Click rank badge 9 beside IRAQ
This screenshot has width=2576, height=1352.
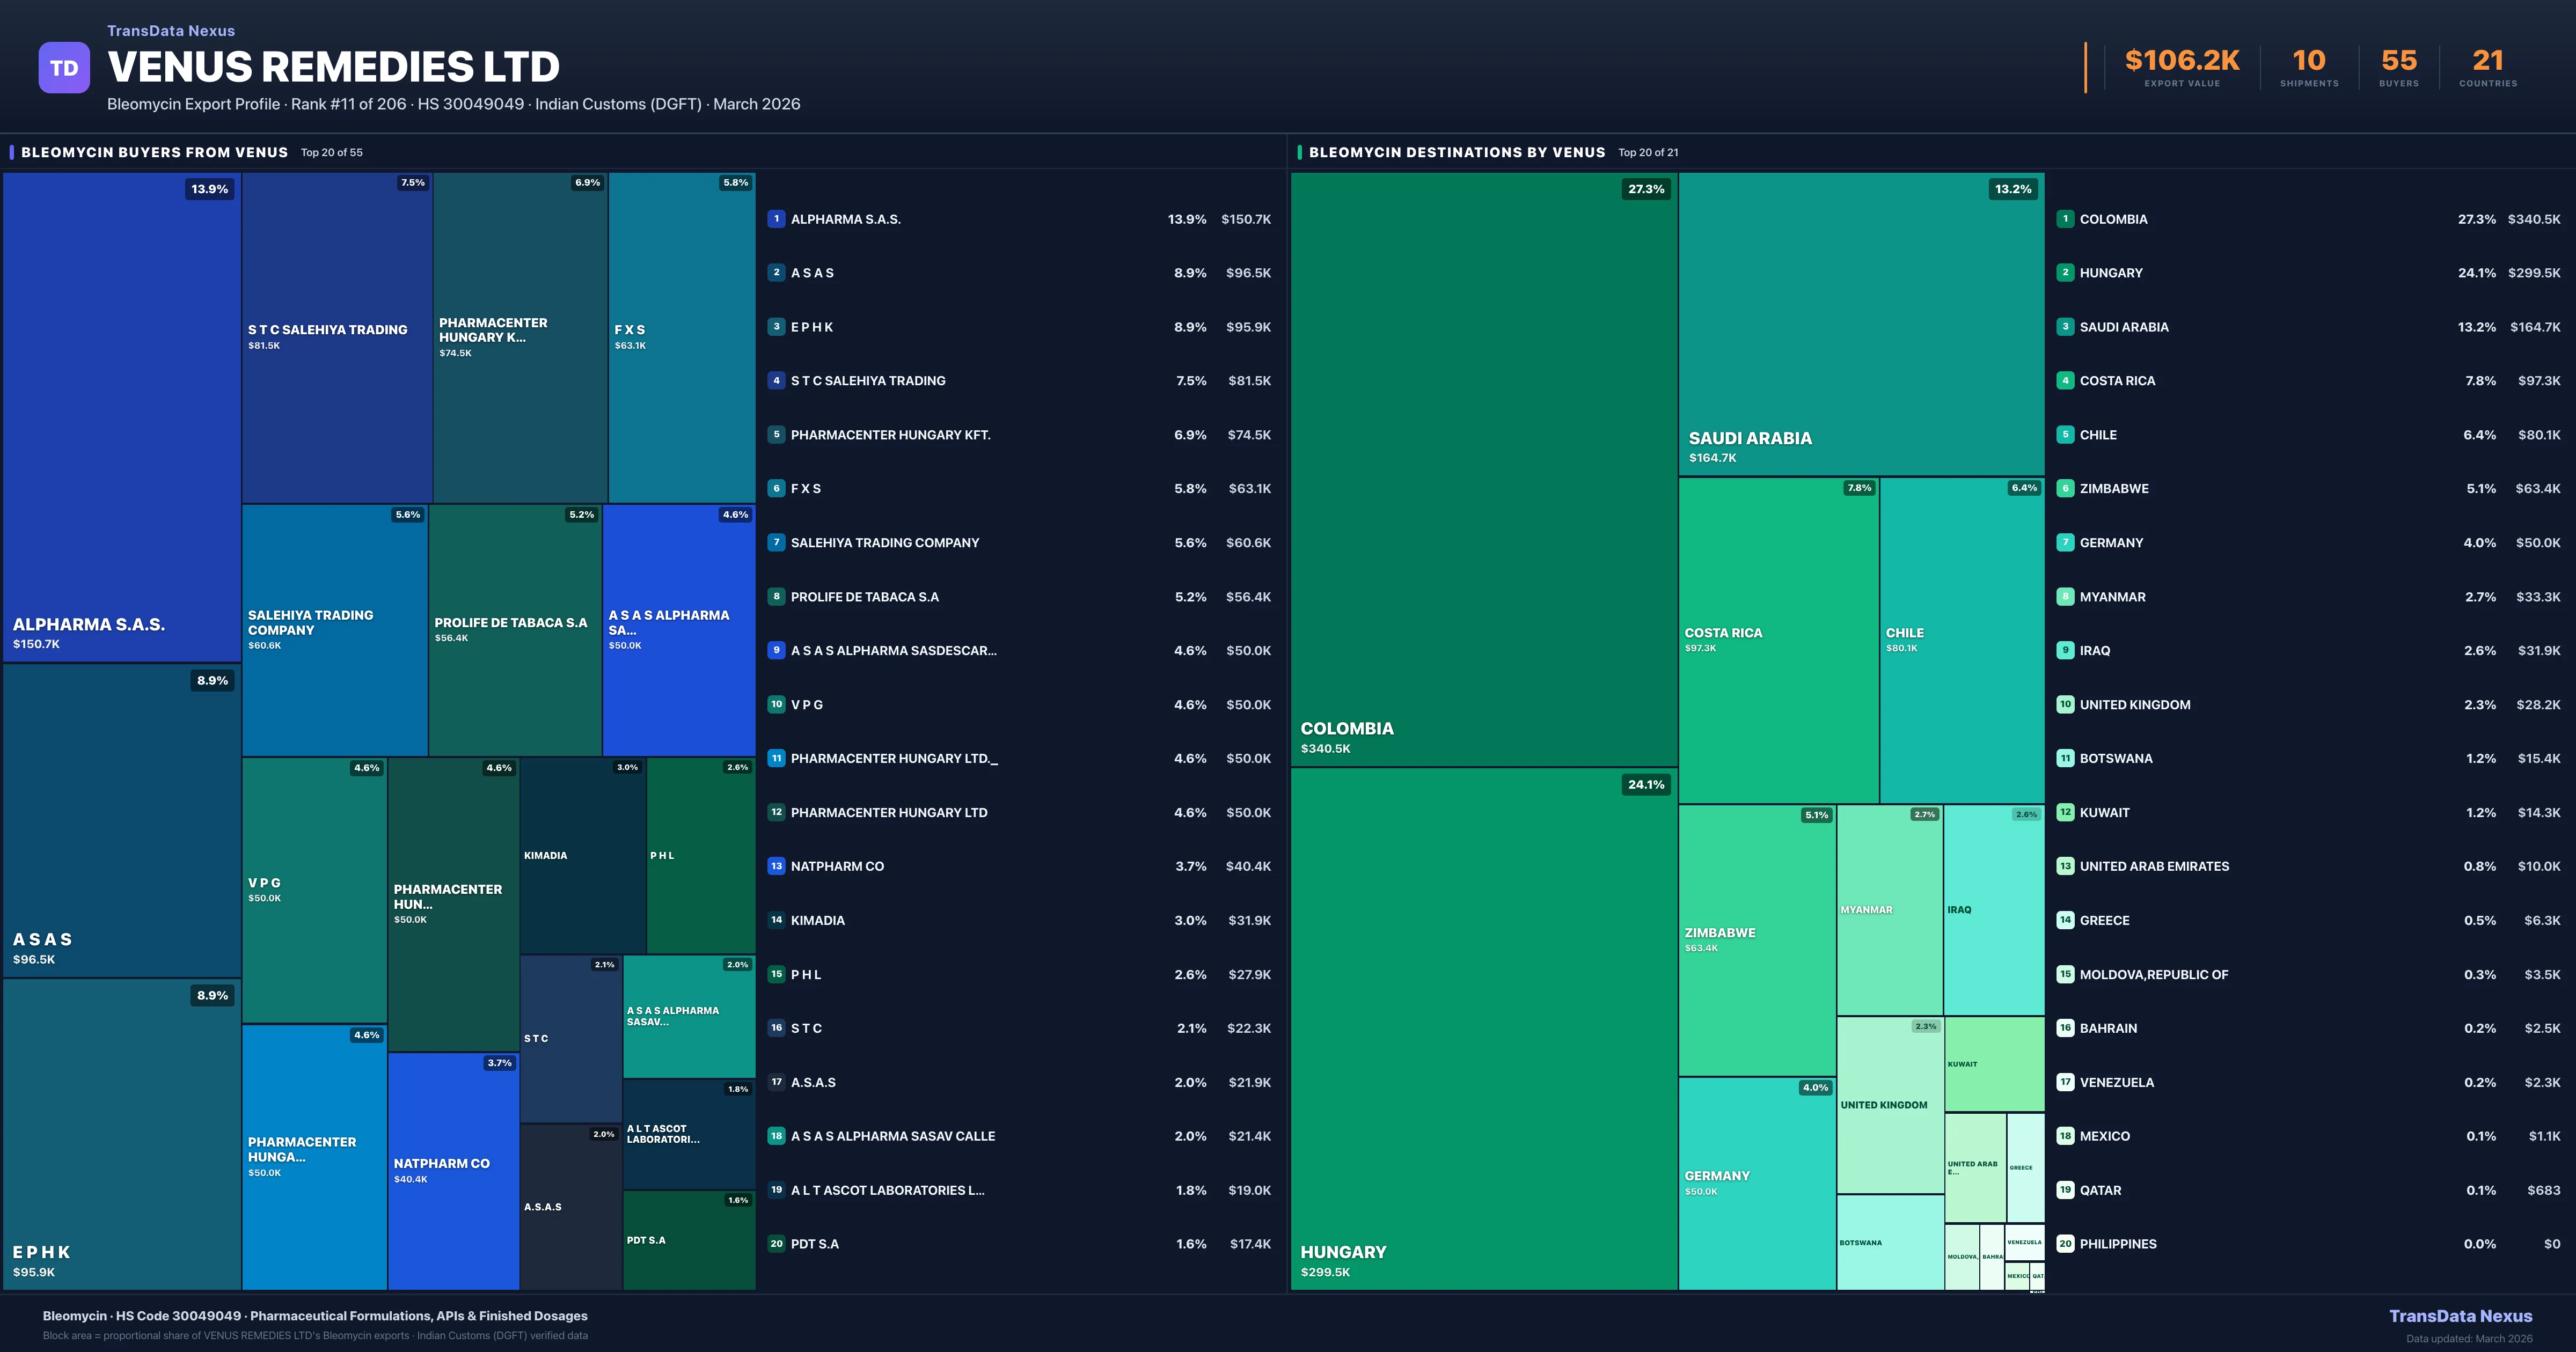coord(2065,650)
